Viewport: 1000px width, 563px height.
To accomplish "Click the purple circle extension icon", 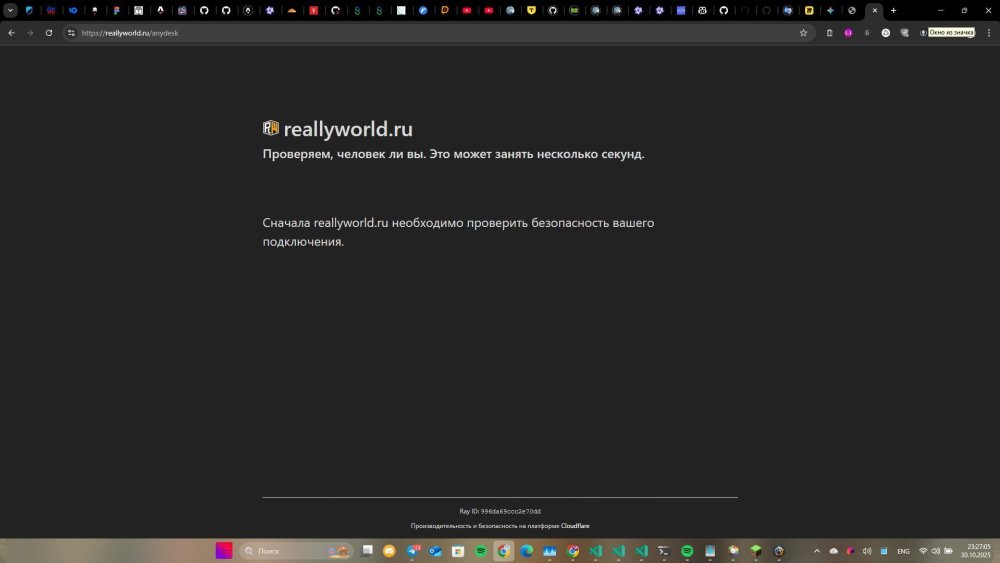I will [x=848, y=33].
